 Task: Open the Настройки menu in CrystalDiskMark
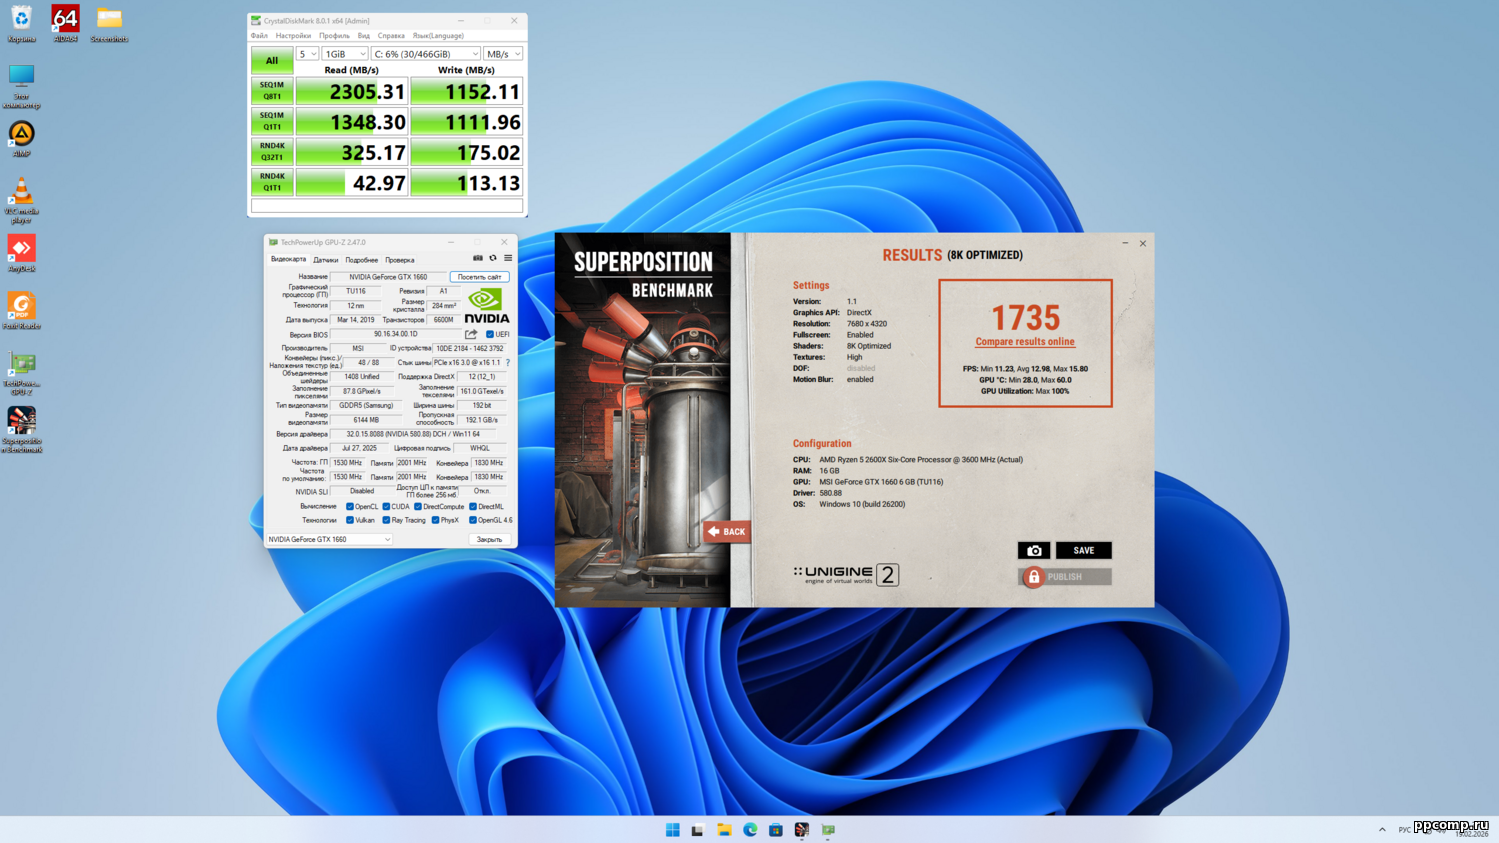tap(293, 36)
